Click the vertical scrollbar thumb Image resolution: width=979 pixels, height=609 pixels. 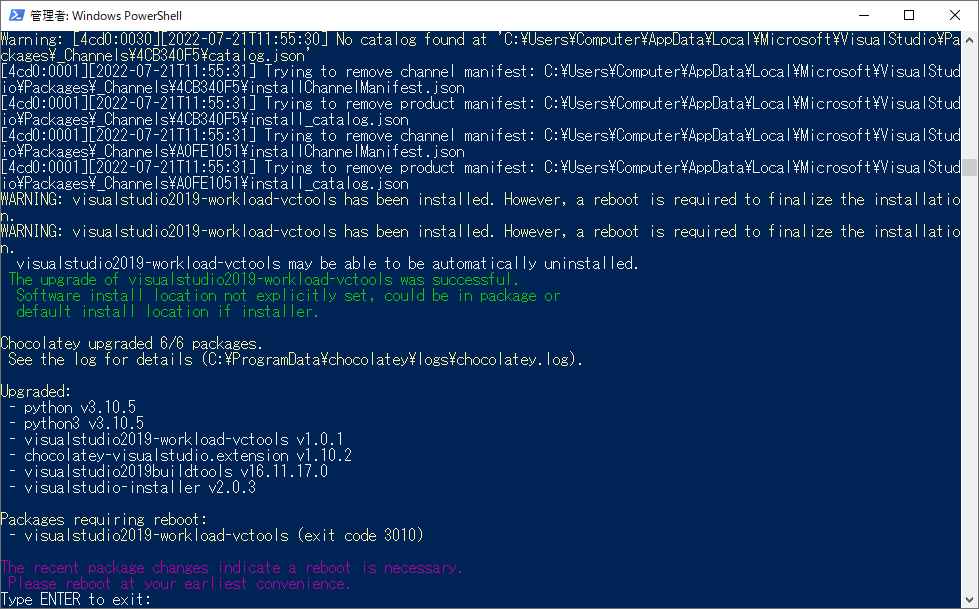click(969, 167)
